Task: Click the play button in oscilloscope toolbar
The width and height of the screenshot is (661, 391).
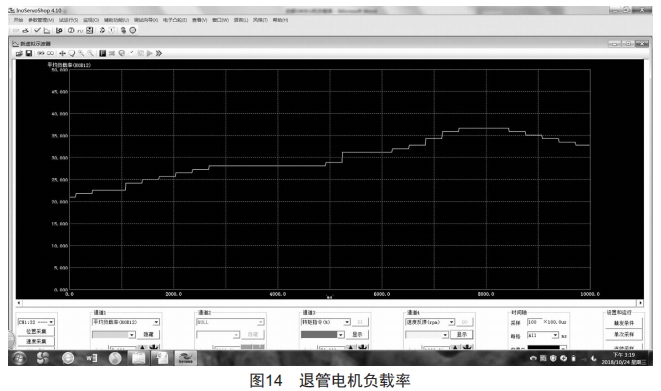Action: coord(149,53)
